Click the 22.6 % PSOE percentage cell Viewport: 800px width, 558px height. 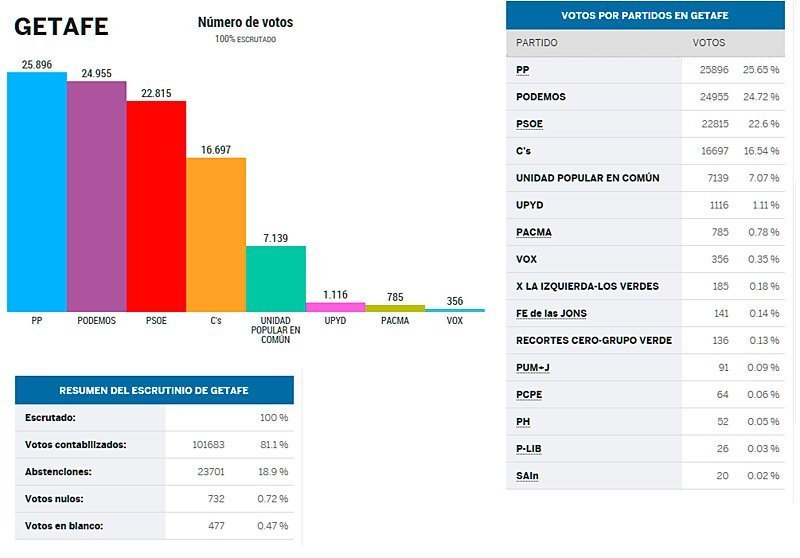pyautogui.click(x=764, y=124)
